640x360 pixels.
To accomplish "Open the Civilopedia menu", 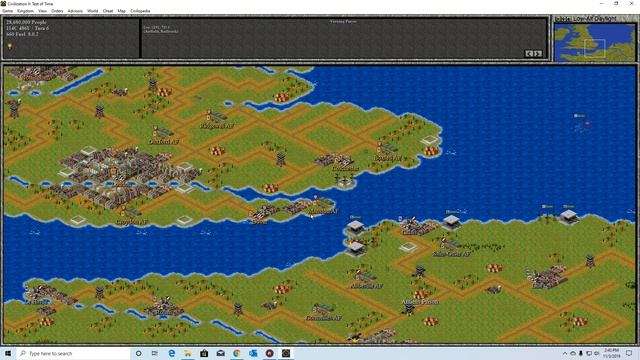I will point(140,11).
